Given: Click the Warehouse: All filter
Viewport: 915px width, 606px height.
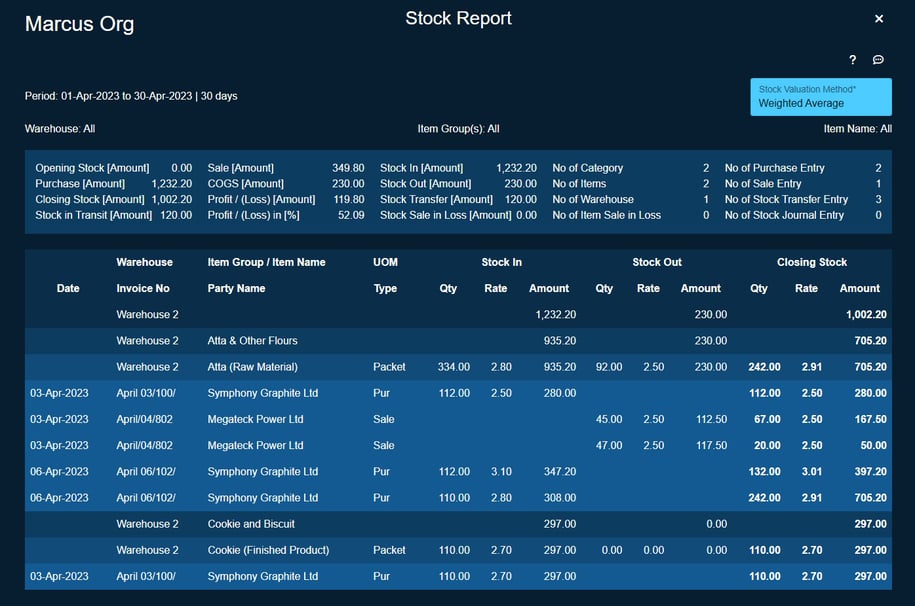Looking at the screenshot, I should coord(60,128).
